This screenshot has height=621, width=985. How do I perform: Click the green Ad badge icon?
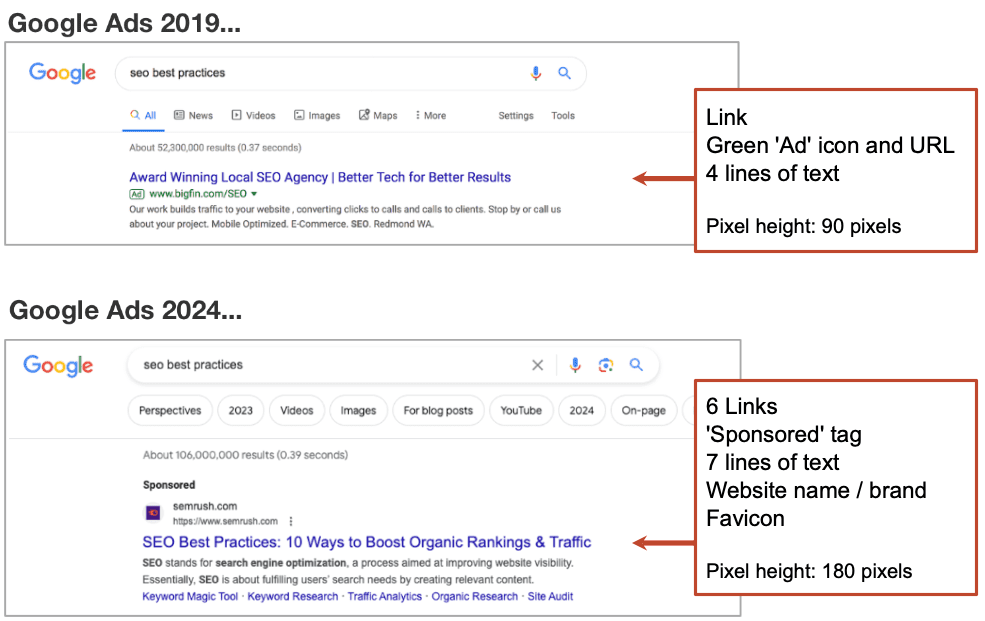coord(136,194)
